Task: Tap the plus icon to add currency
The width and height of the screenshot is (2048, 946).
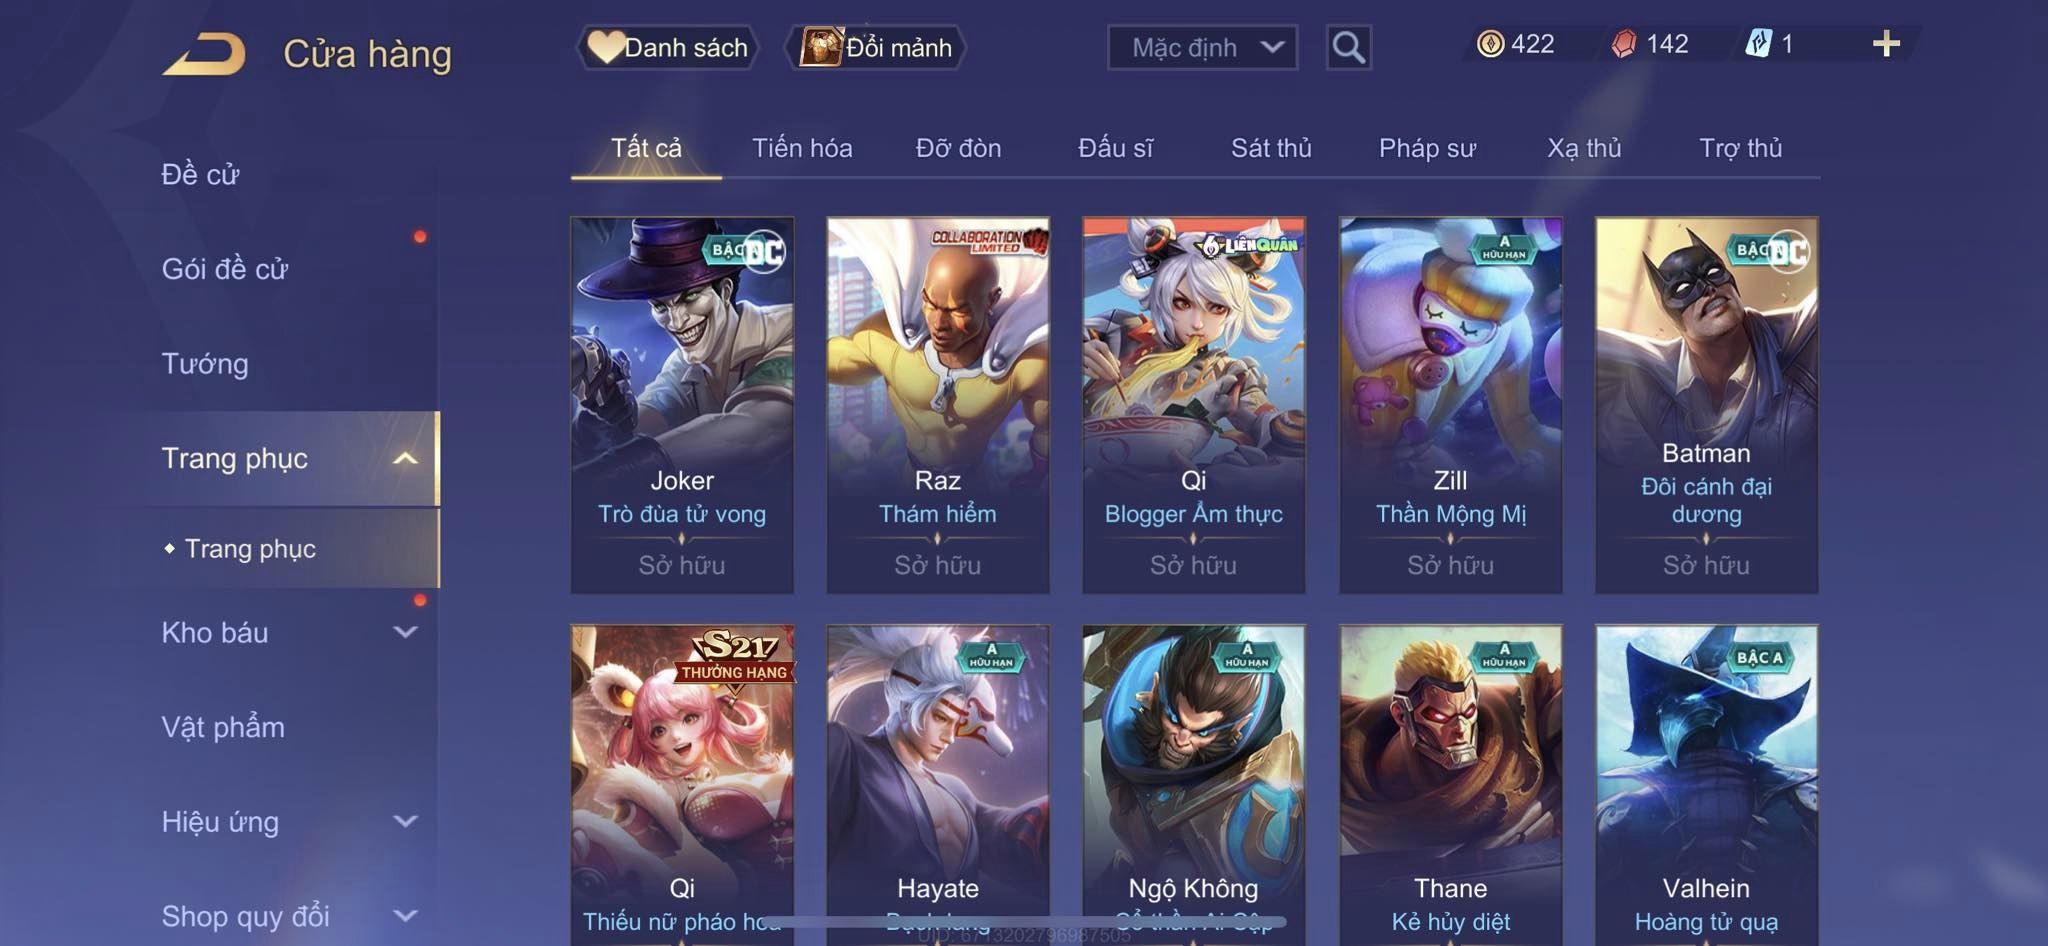Action: [x=1886, y=44]
